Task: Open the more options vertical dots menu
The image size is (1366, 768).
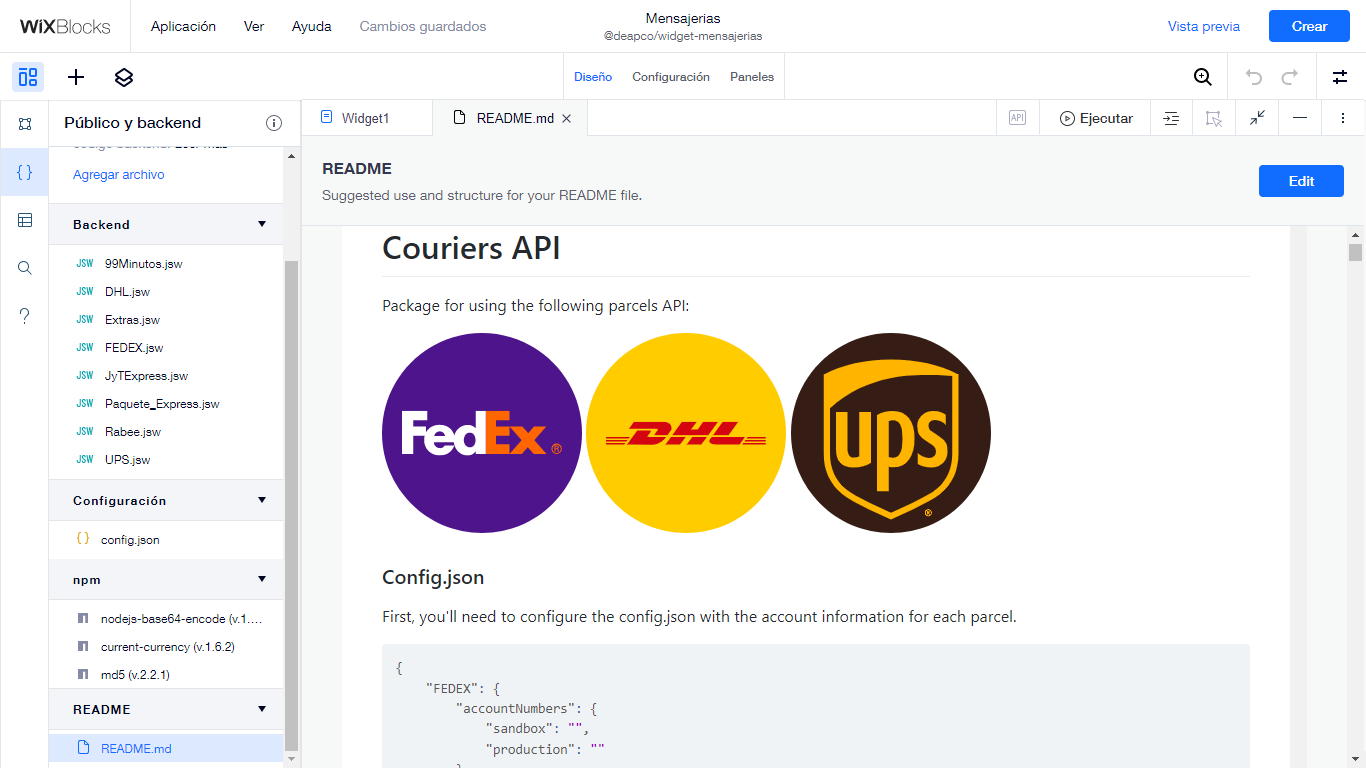Action: pyautogui.click(x=1343, y=118)
